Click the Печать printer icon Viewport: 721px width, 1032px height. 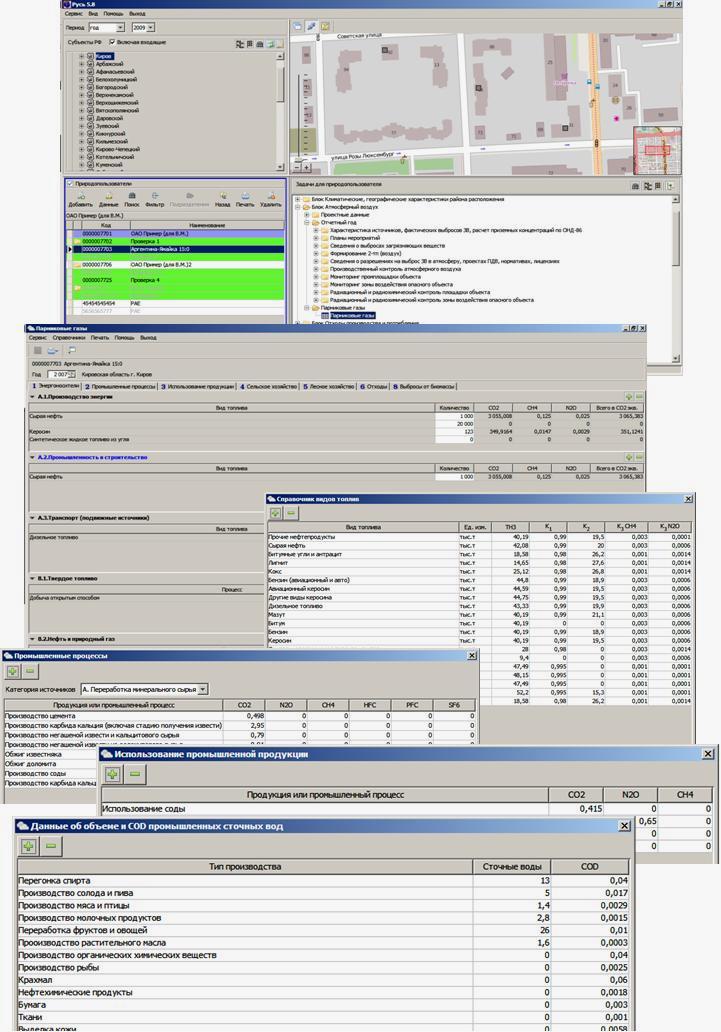click(x=244, y=196)
